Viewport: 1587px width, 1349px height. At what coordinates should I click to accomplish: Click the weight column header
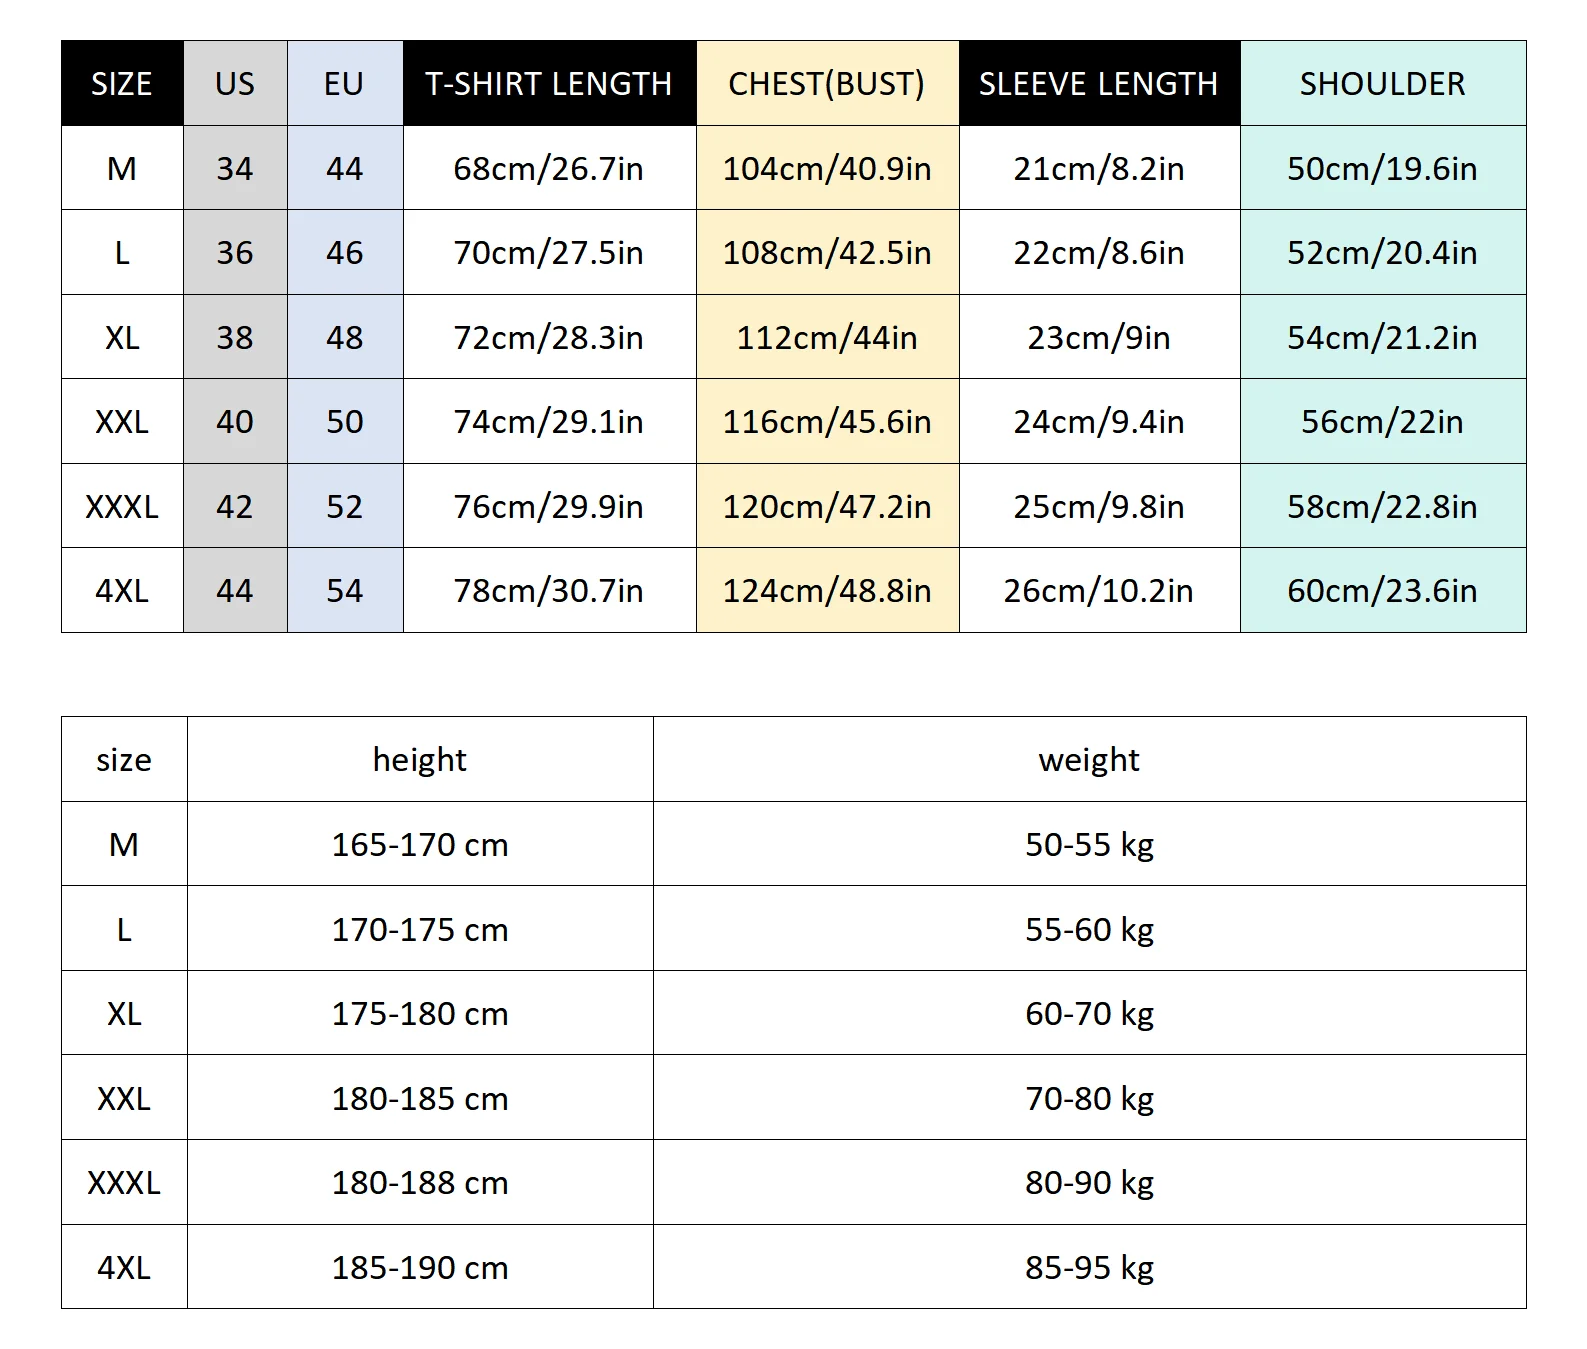click(1089, 760)
